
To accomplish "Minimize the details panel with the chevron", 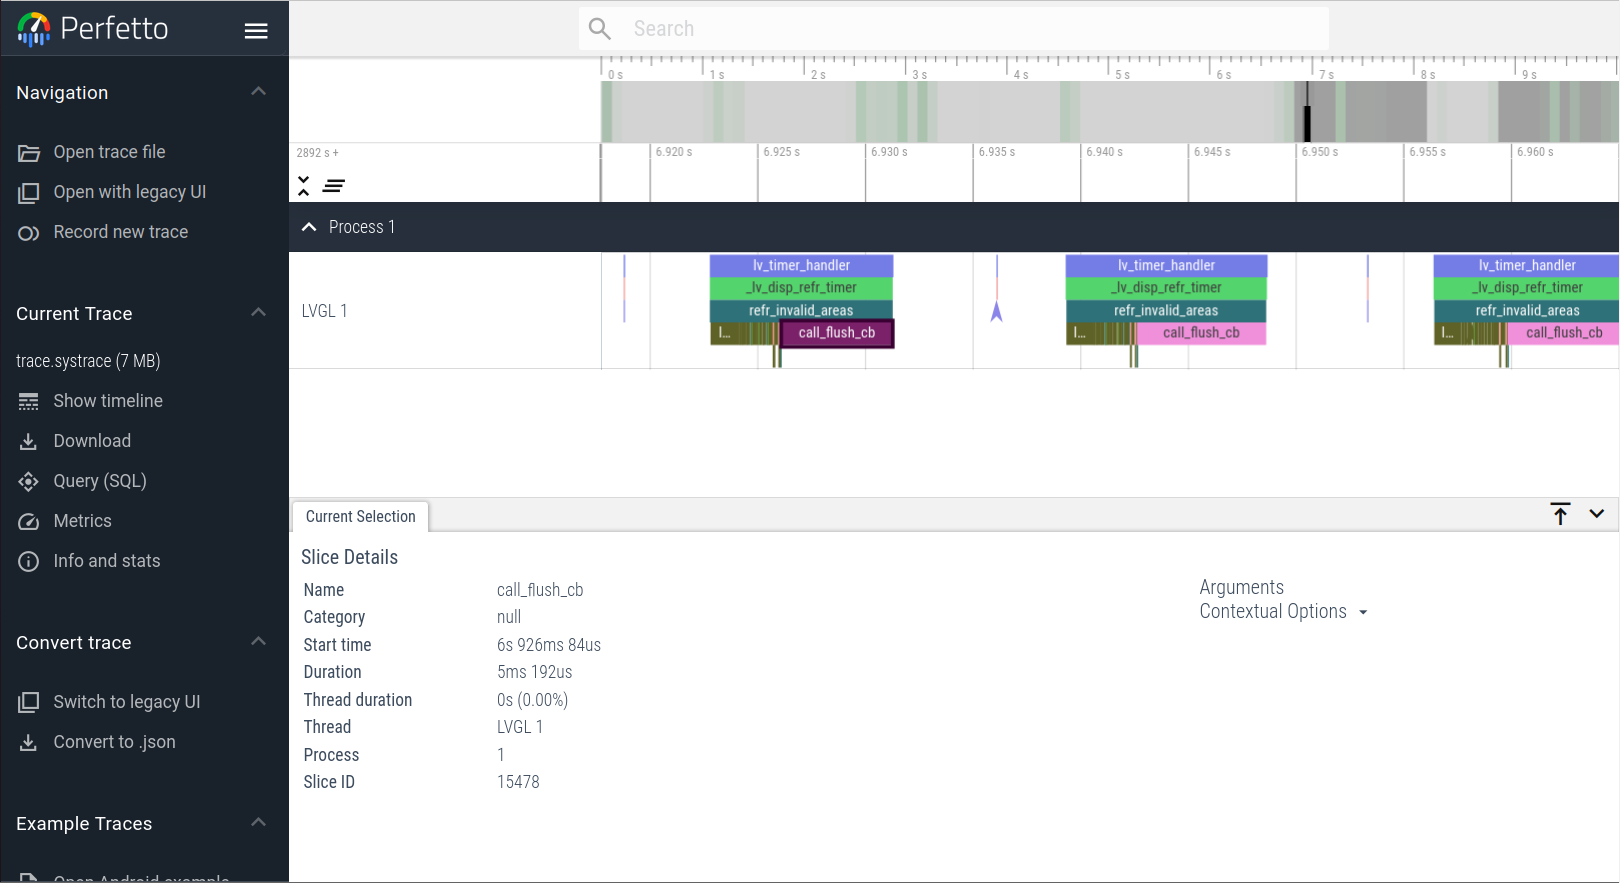I will tap(1597, 514).
